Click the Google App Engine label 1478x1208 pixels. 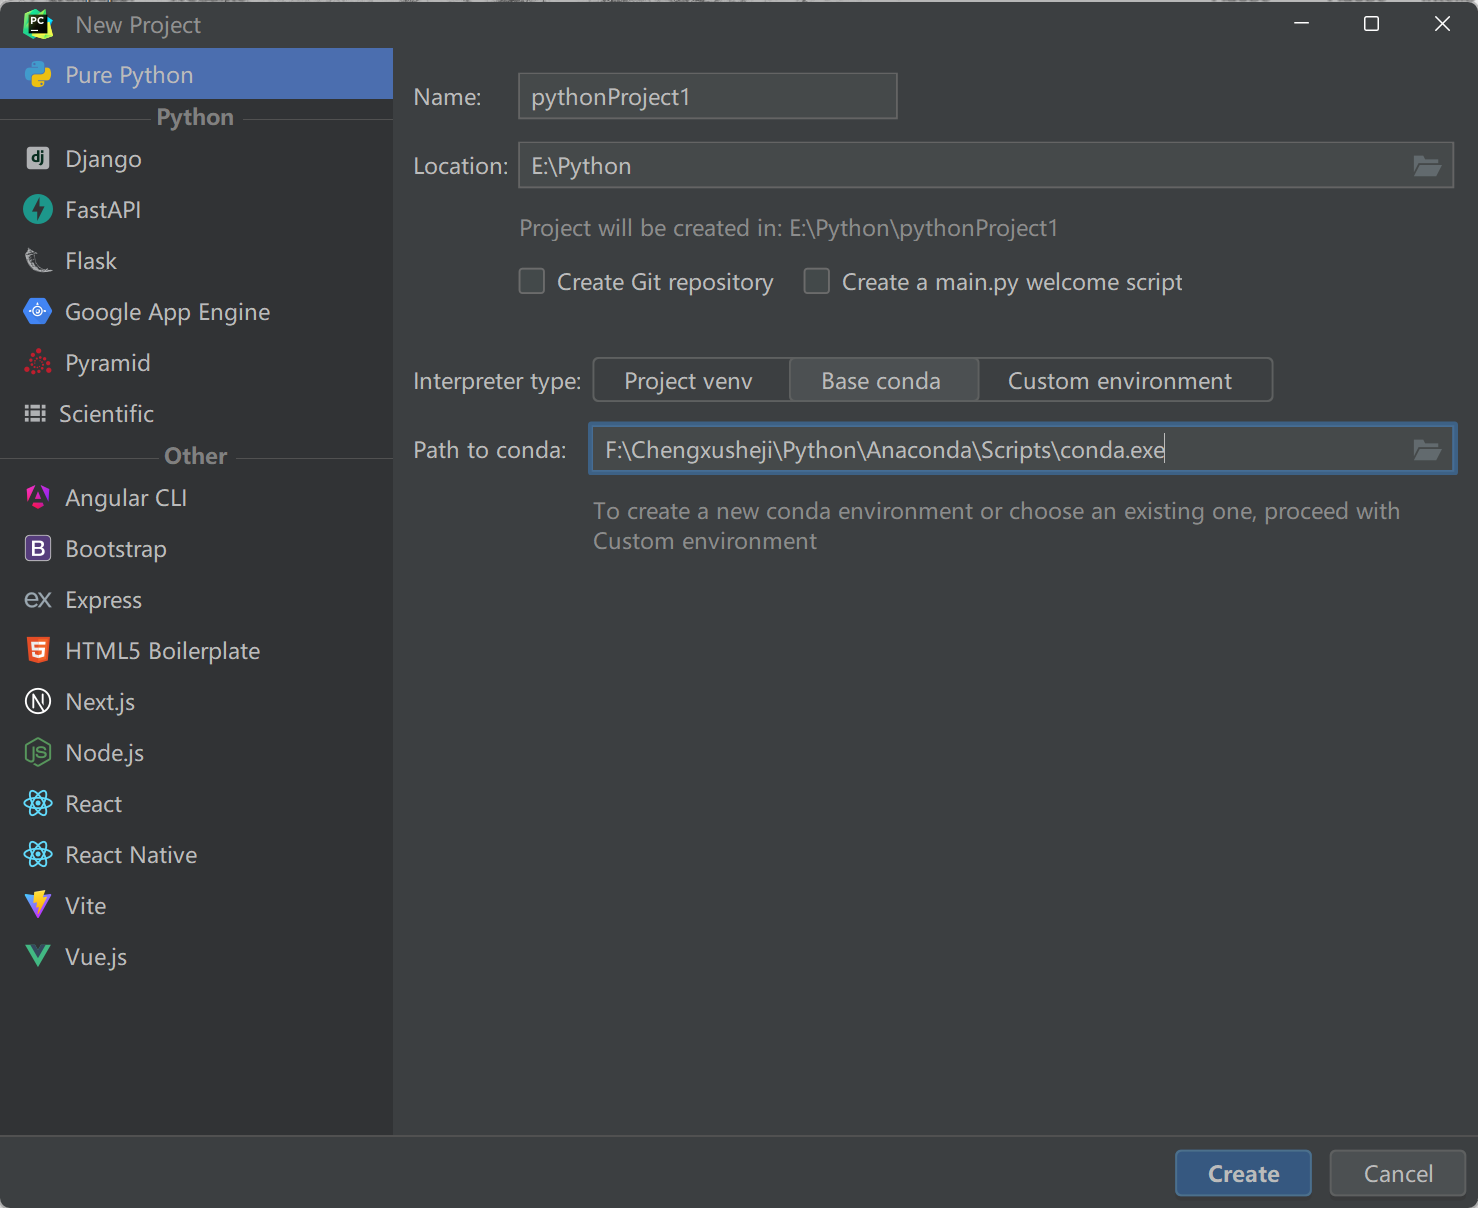pos(167,312)
